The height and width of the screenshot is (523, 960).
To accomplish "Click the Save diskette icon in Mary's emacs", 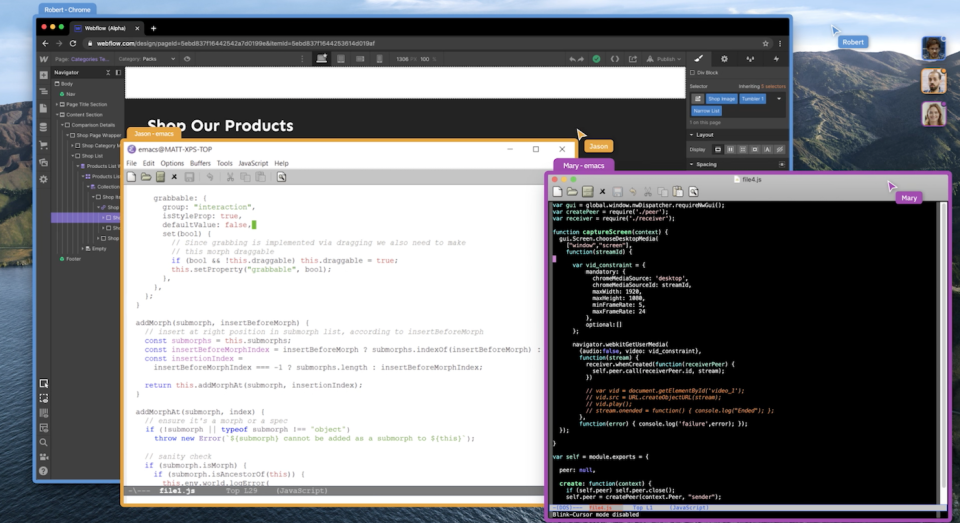I will coord(617,191).
